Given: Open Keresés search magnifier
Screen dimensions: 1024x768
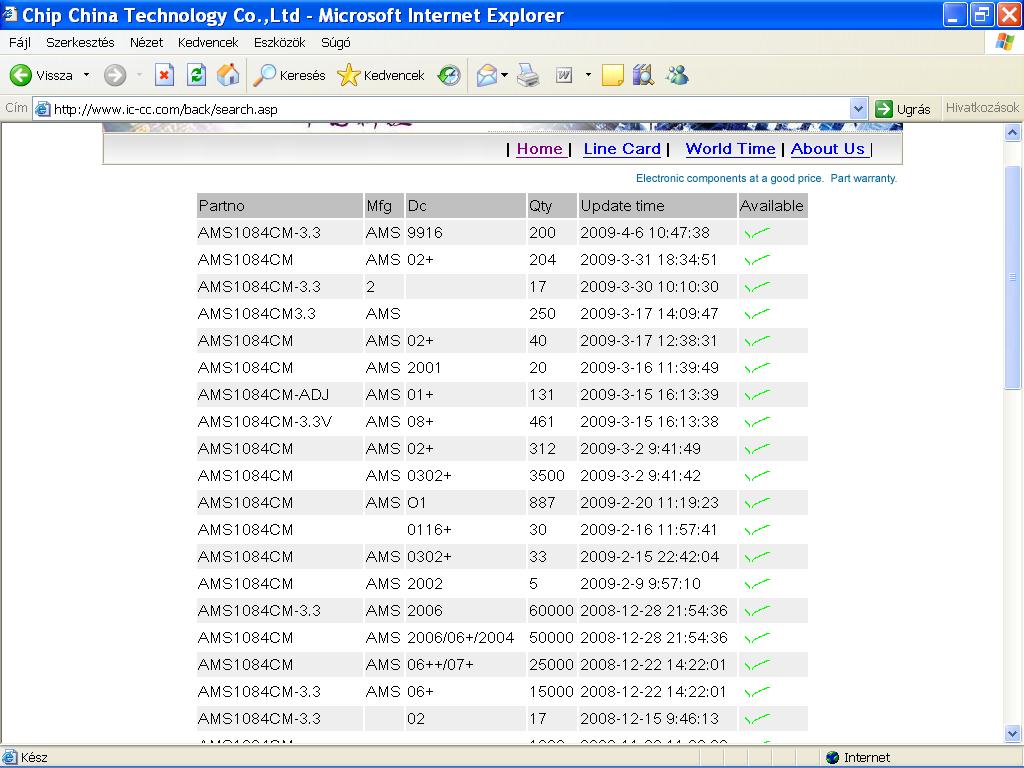Looking at the screenshot, I should pyautogui.click(x=264, y=75).
